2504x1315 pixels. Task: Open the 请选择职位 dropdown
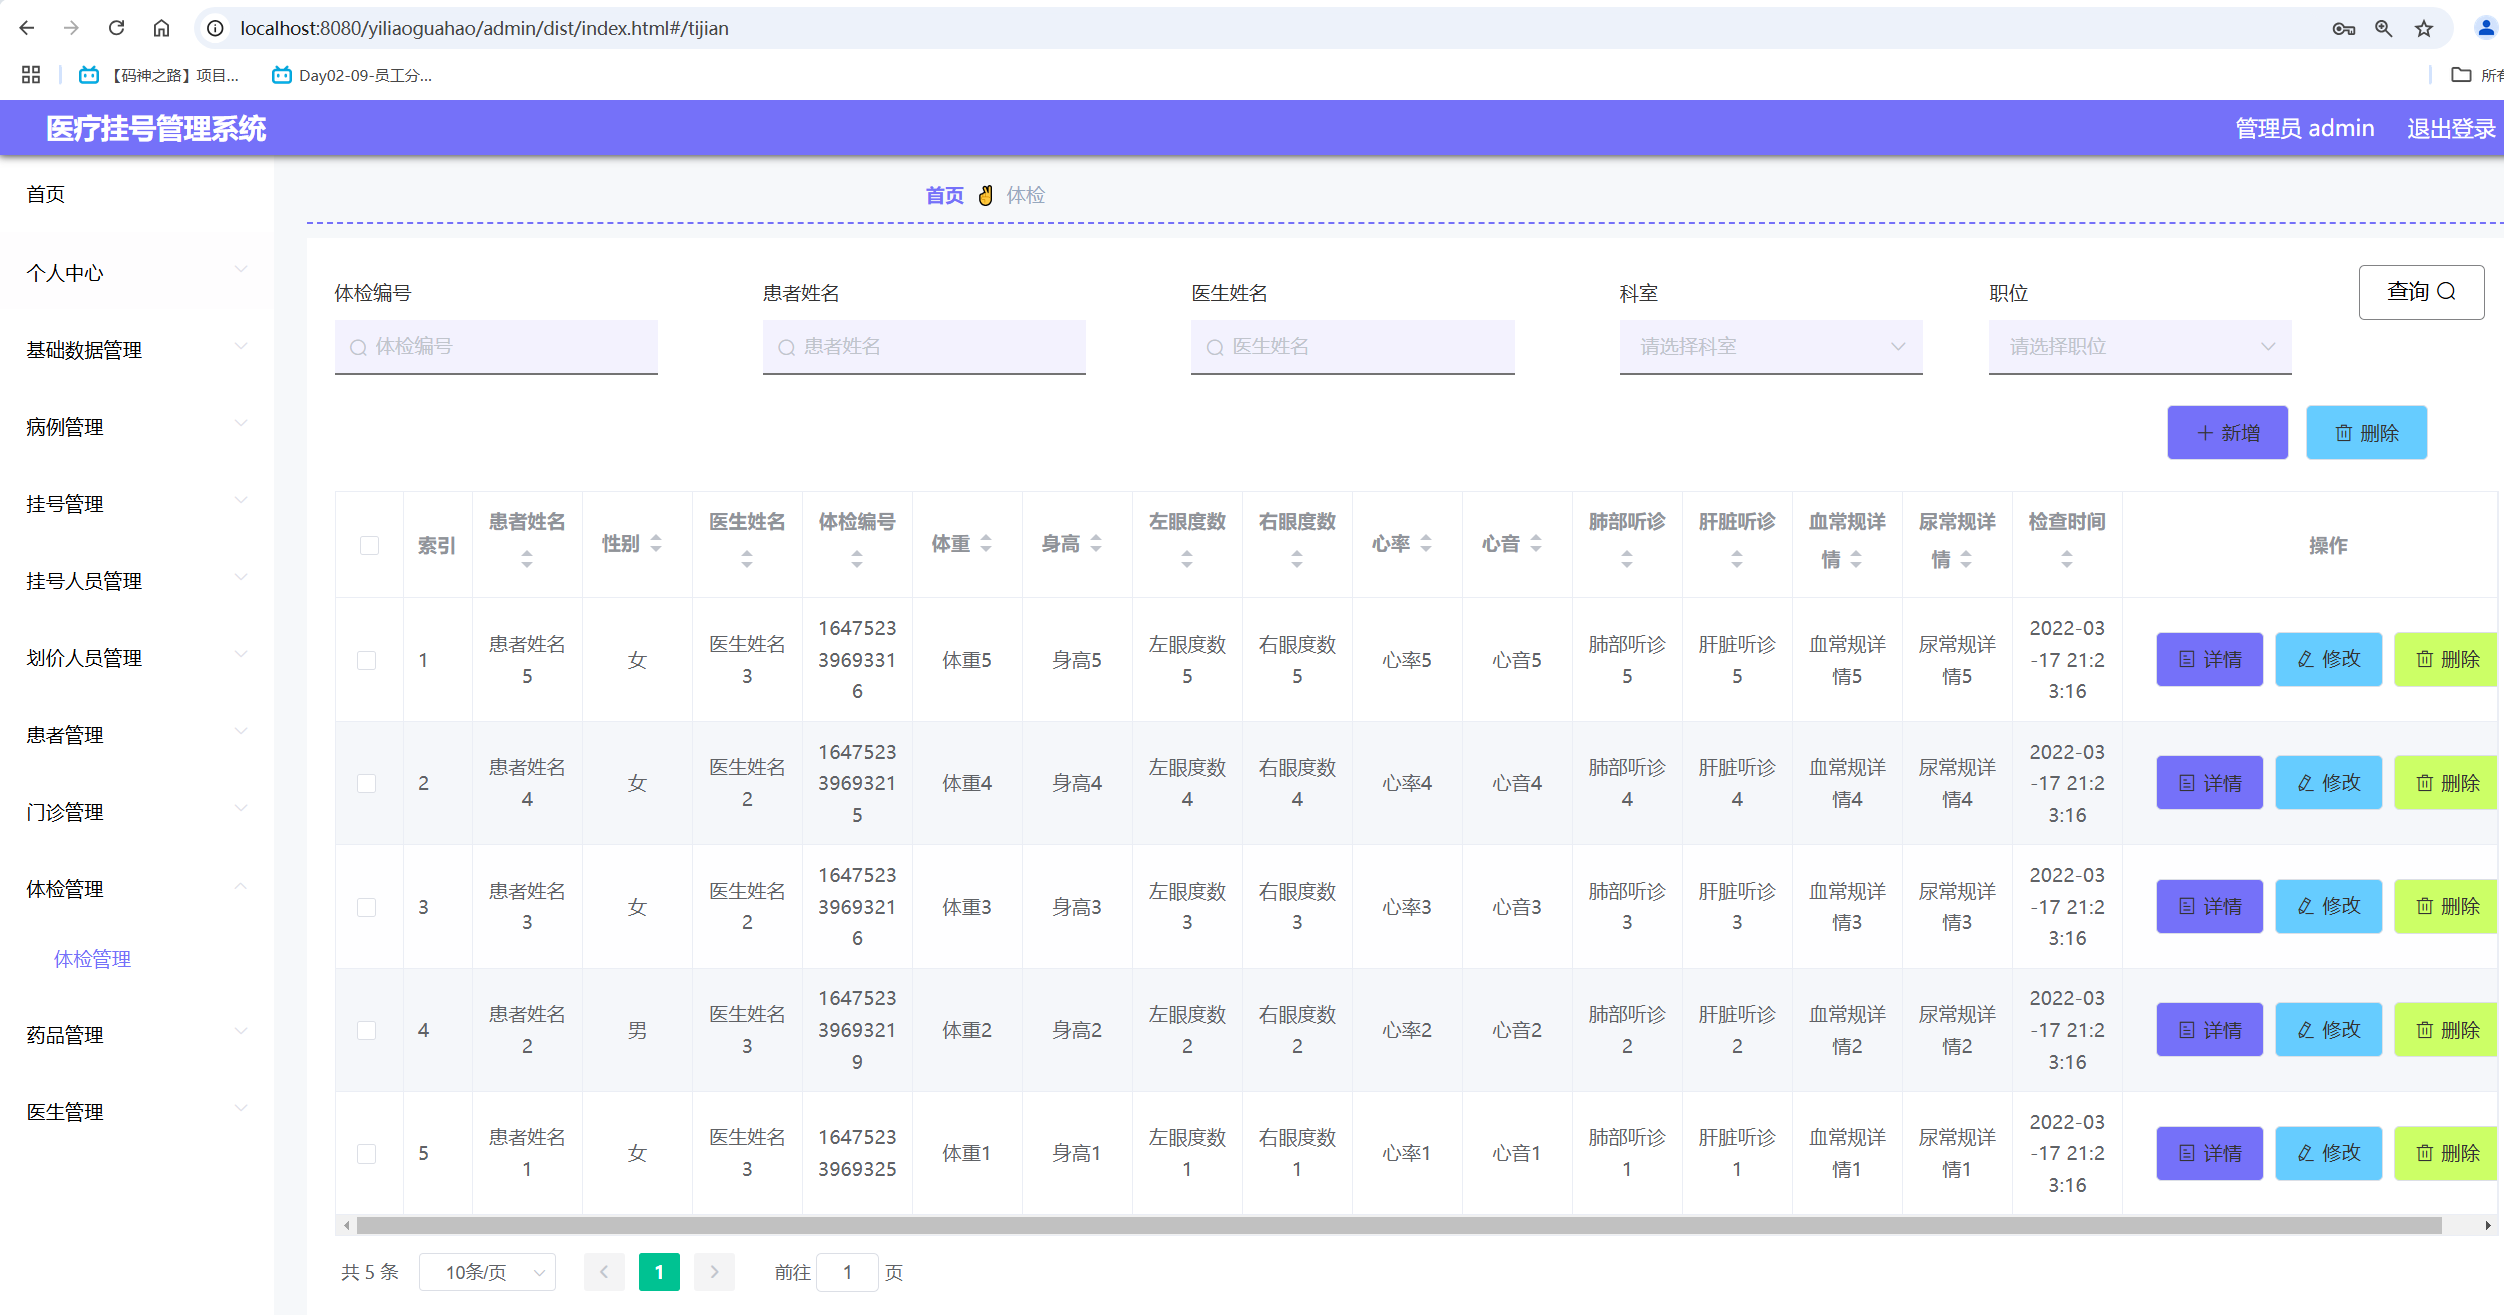point(2140,346)
